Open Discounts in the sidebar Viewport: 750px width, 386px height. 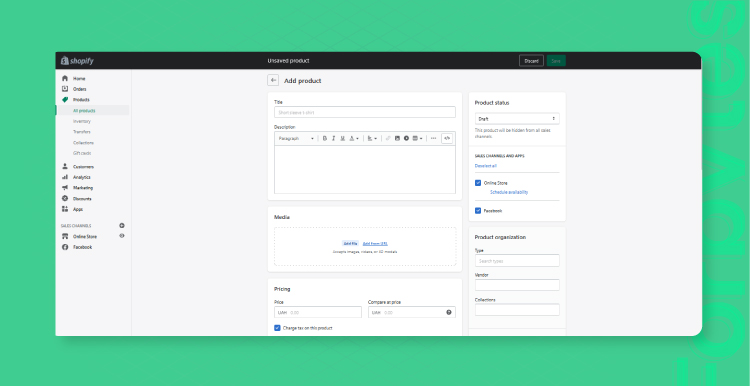click(82, 198)
